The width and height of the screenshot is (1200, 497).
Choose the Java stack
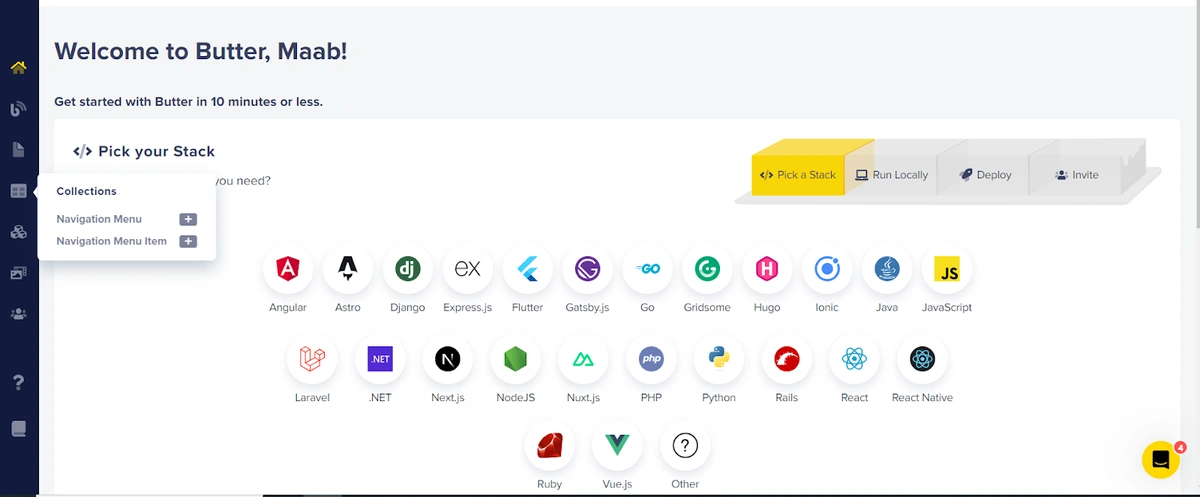(887, 269)
